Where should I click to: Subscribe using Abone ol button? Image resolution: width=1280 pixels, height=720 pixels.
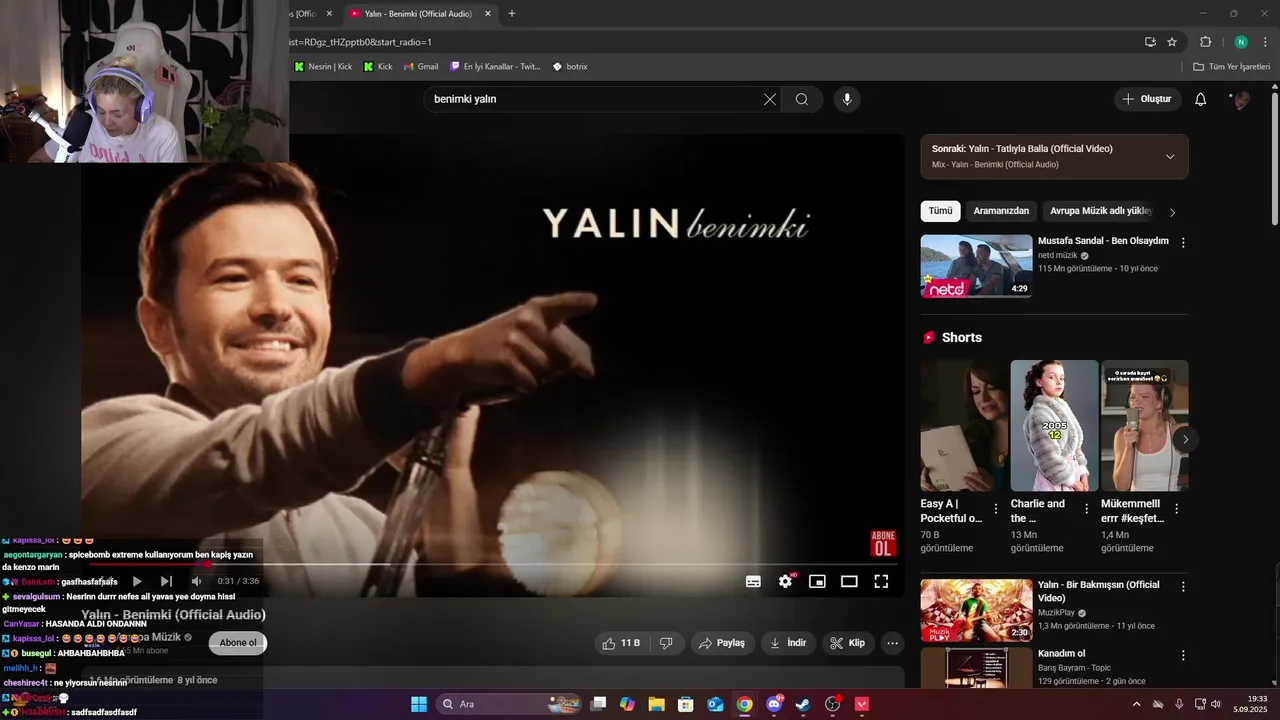click(238, 643)
